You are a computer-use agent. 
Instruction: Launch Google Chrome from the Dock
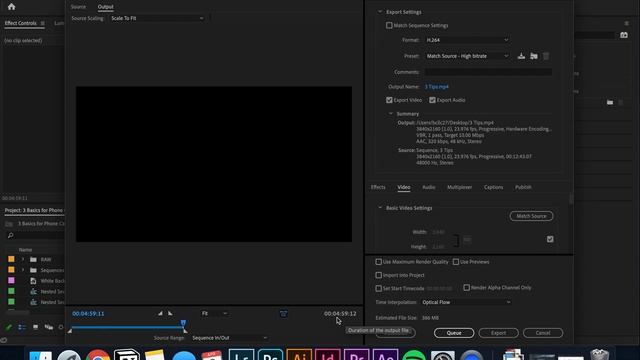click(98, 355)
